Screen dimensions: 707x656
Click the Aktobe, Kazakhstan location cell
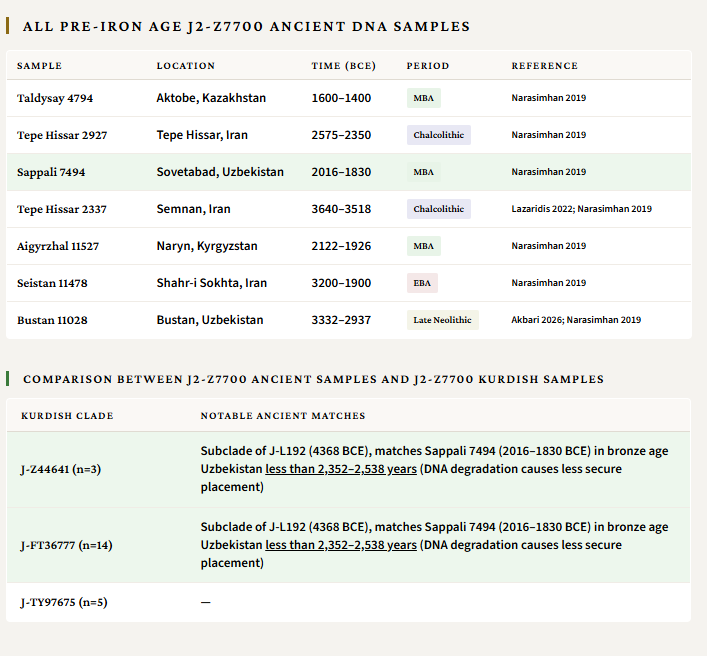(x=211, y=98)
